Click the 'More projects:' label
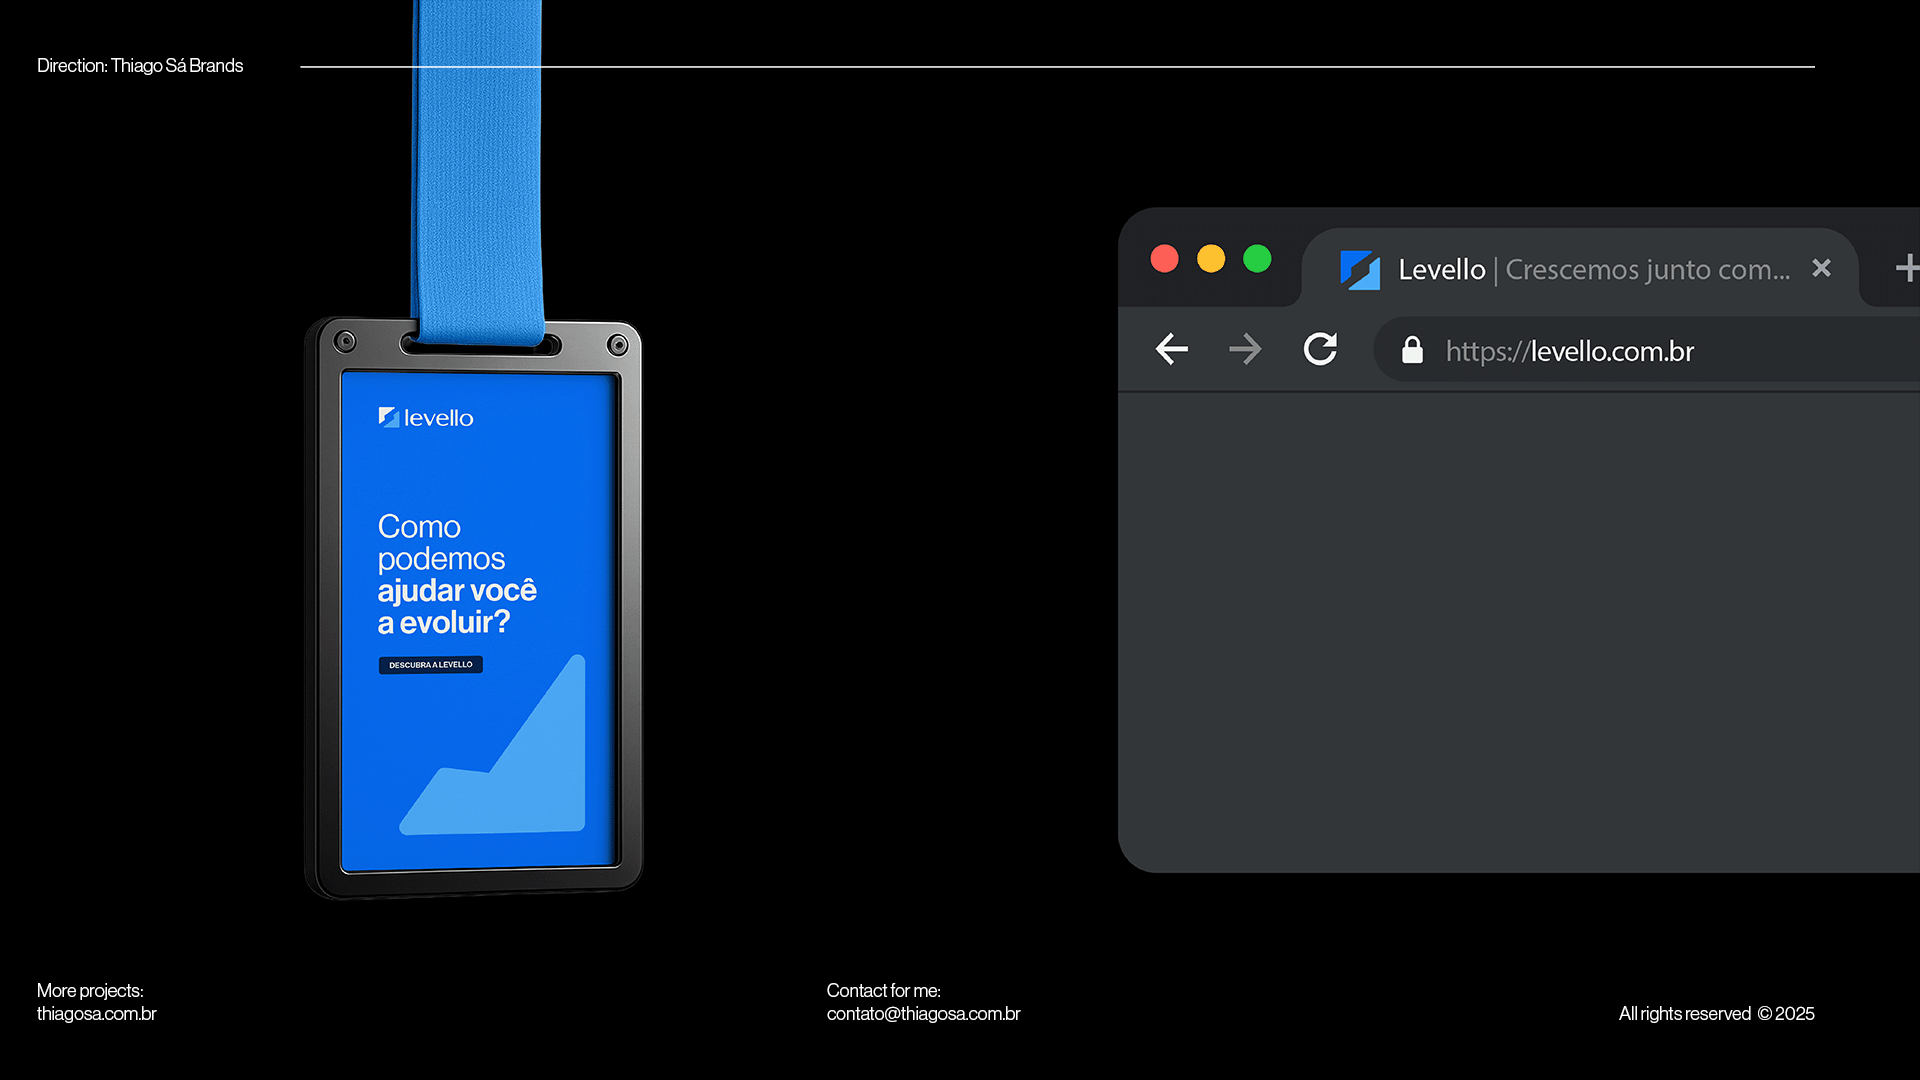This screenshot has height=1080, width=1920. tap(90, 991)
